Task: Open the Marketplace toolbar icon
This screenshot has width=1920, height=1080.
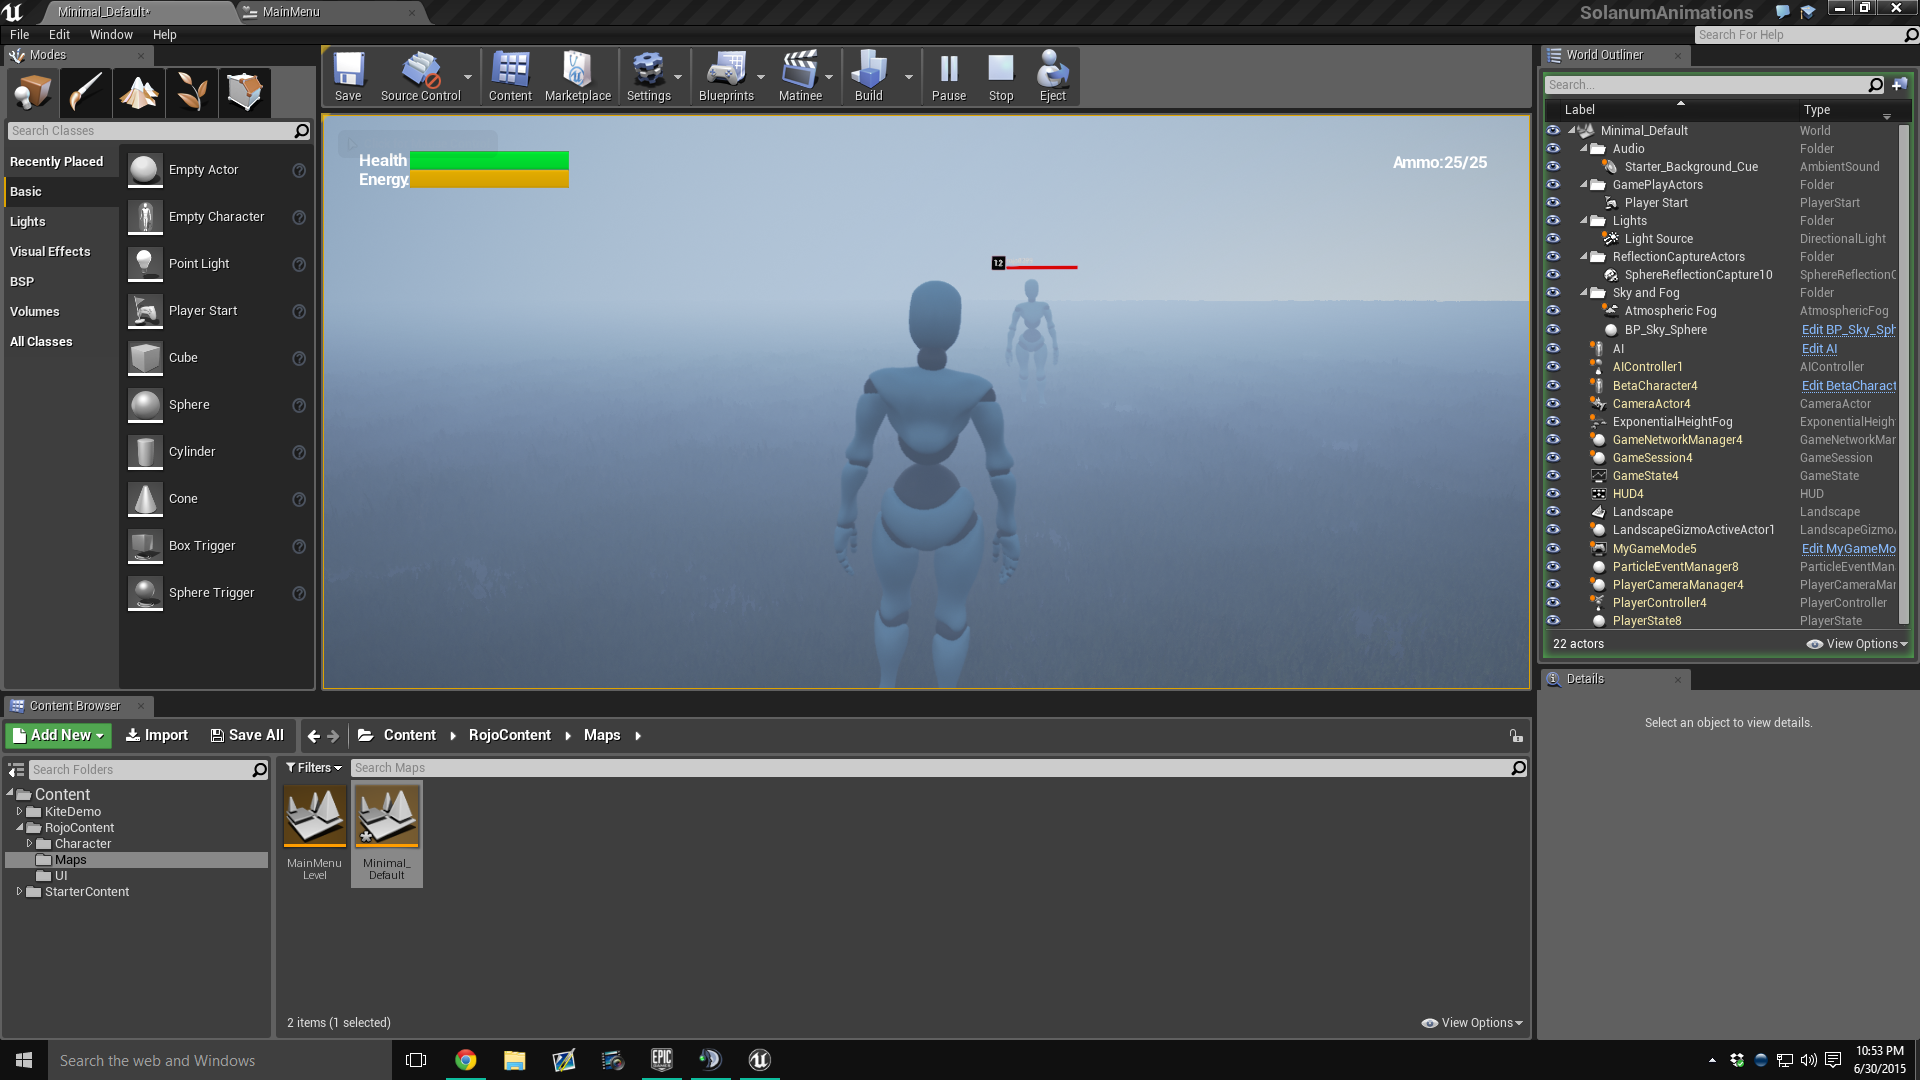Action: click(578, 77)
